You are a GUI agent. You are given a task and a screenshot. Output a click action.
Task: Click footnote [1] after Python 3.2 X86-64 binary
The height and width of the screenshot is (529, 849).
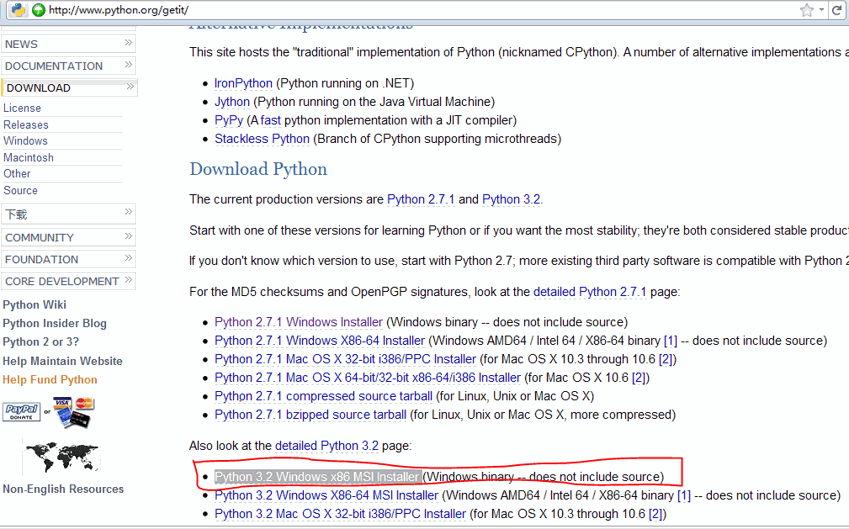pyautogui.click(x=684, y=495)
